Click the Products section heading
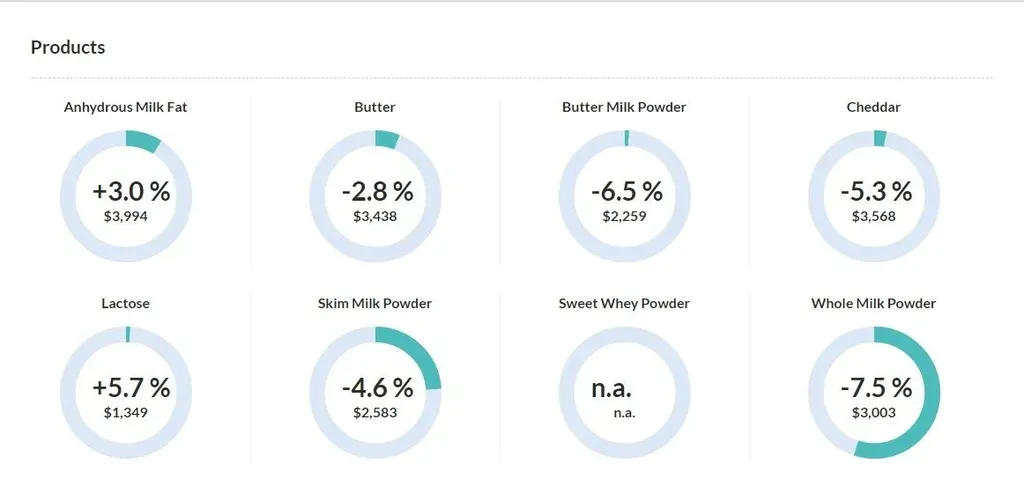1024x479 pixels. (68, 47)
